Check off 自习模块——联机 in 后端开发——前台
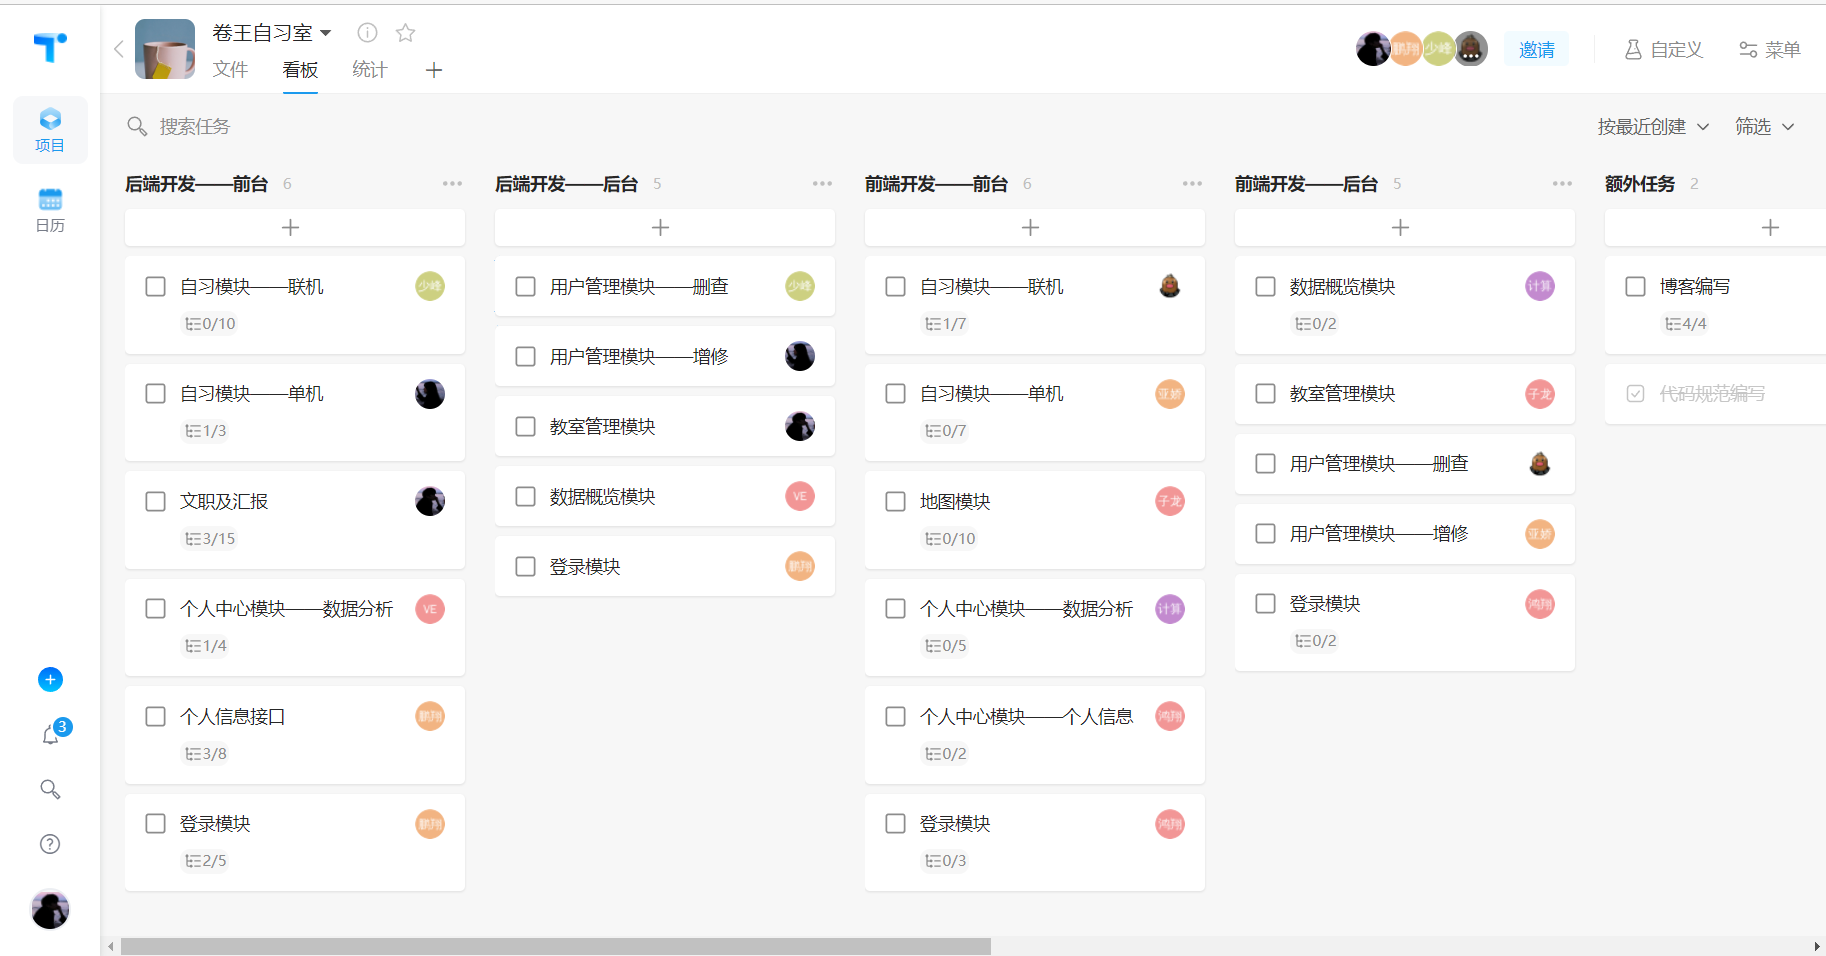 coord(156,287)
